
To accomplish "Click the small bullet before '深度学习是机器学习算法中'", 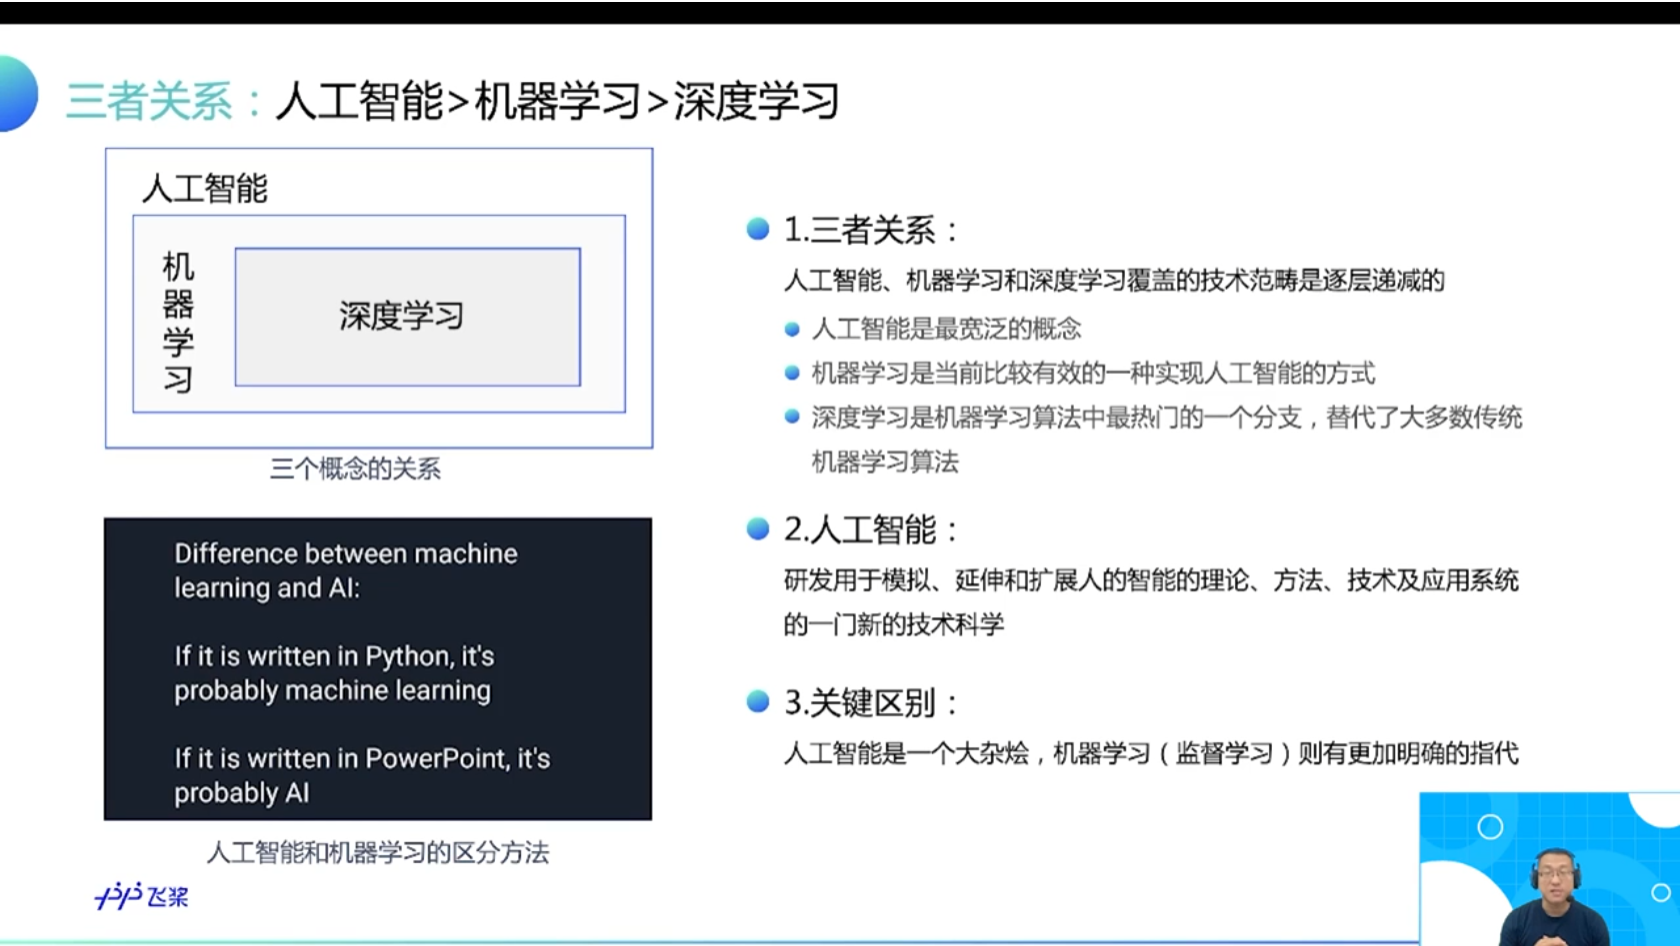I will (792, 417).
